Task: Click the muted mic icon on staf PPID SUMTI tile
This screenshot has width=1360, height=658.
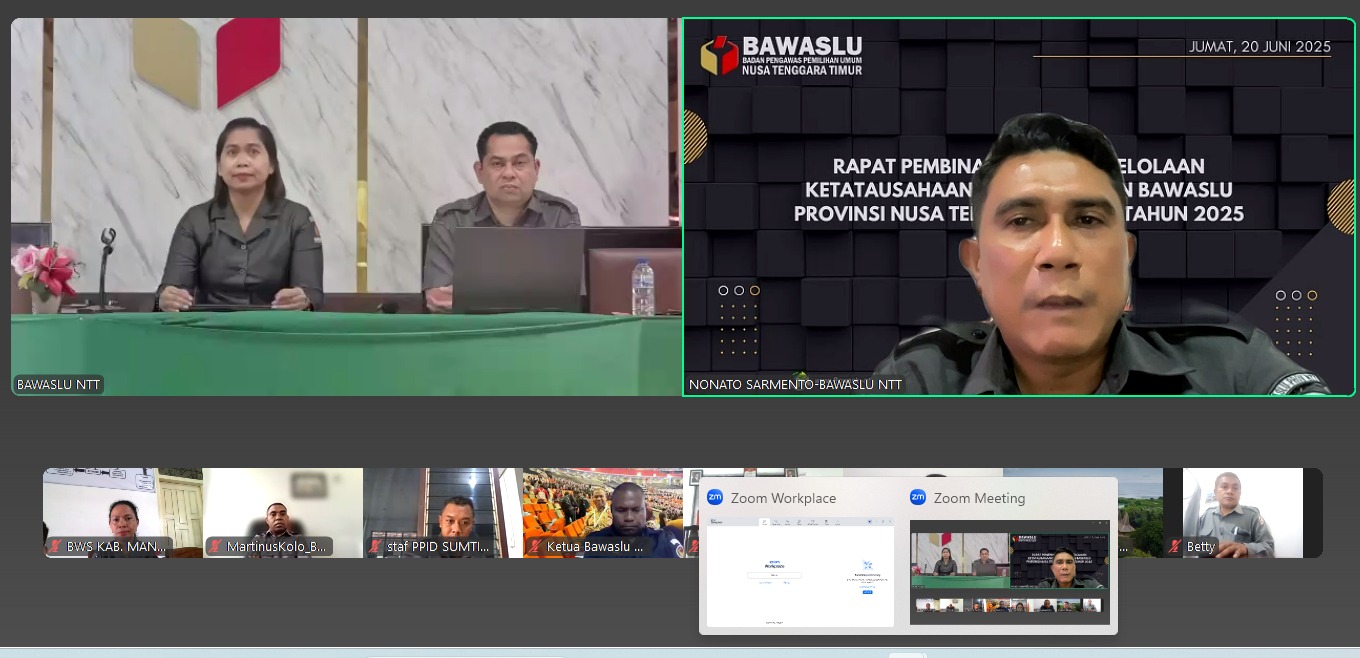Action: click(x=374, y=546)
